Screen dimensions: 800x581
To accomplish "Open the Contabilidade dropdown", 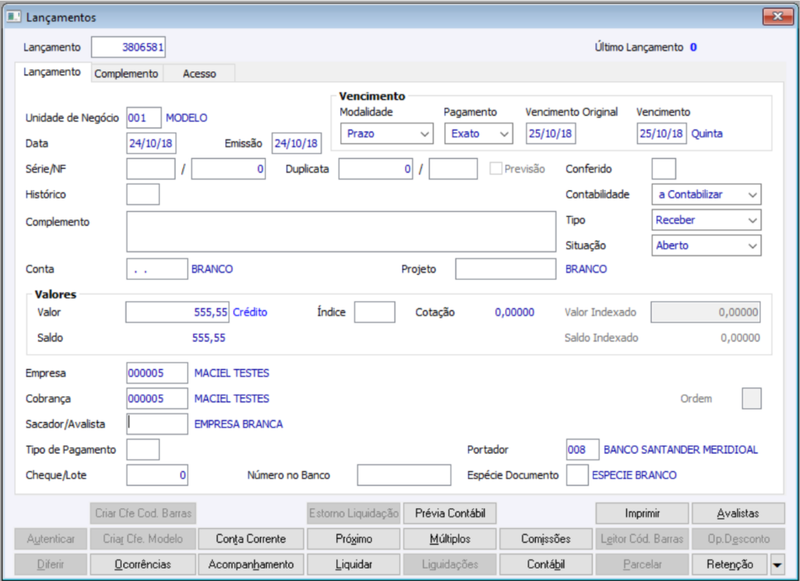I will point(706,194).
